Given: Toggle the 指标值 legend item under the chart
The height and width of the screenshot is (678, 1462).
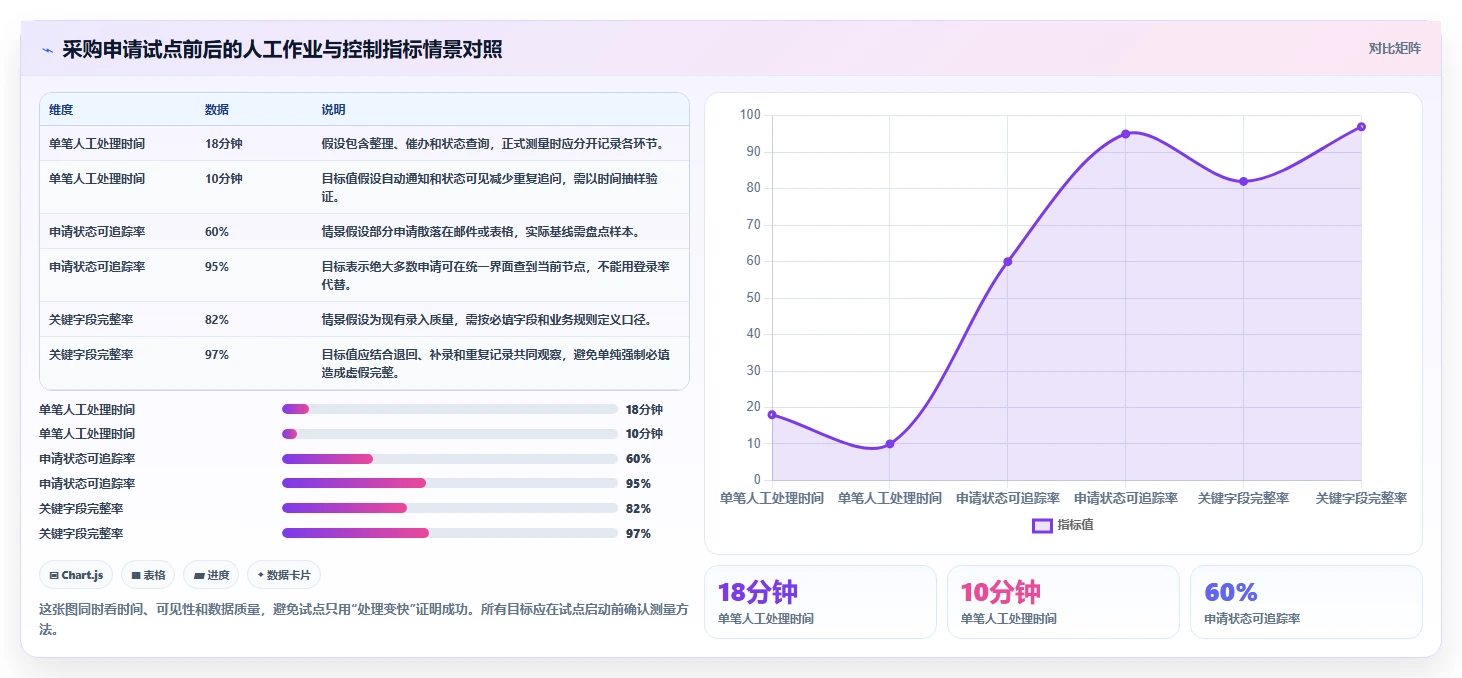Looking at the screenshot, I should click(1063, 525).
